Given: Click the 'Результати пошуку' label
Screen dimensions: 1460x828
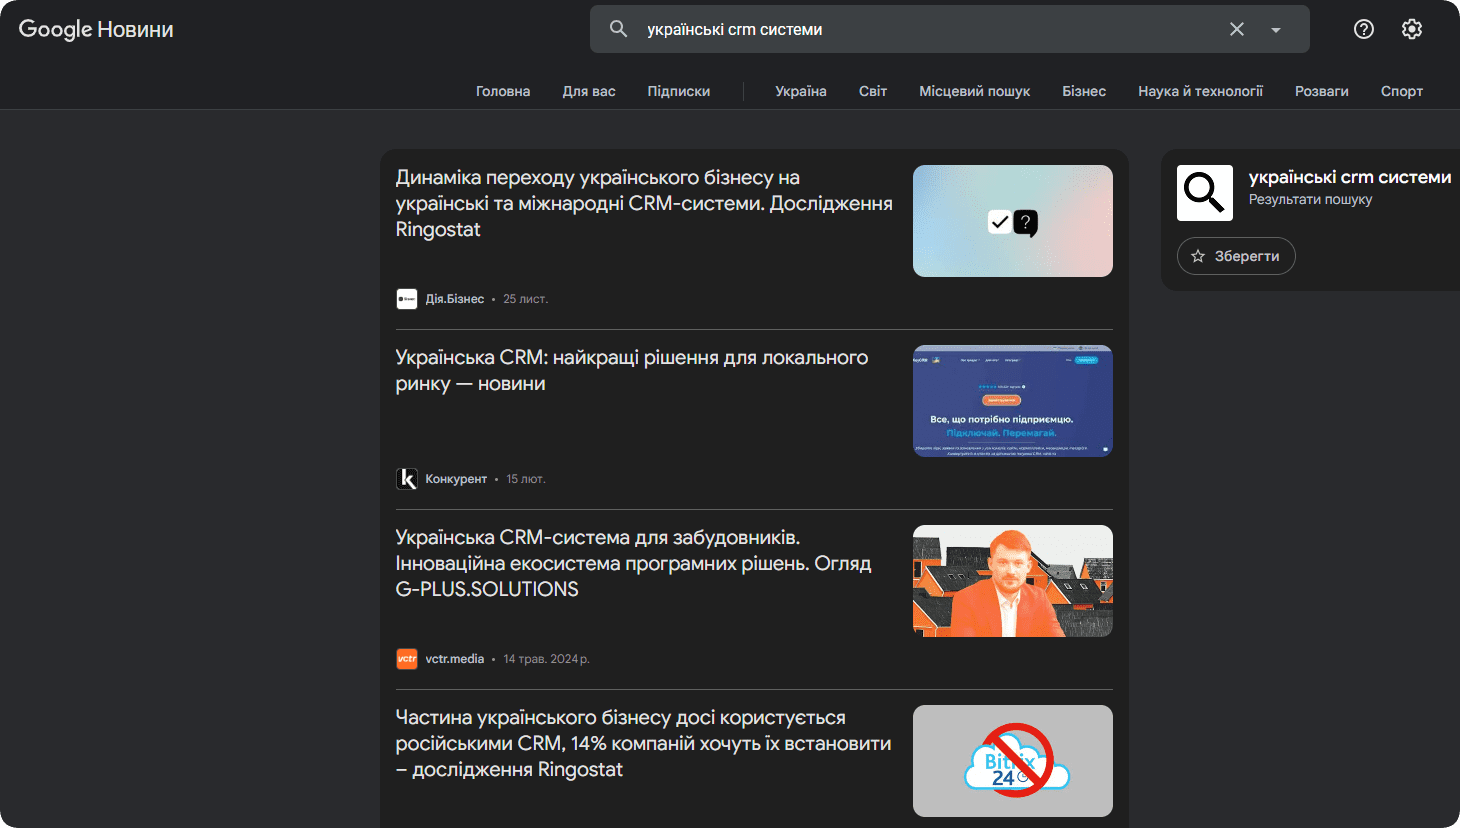Looking at the screenshot, I should coord(1311,199).
